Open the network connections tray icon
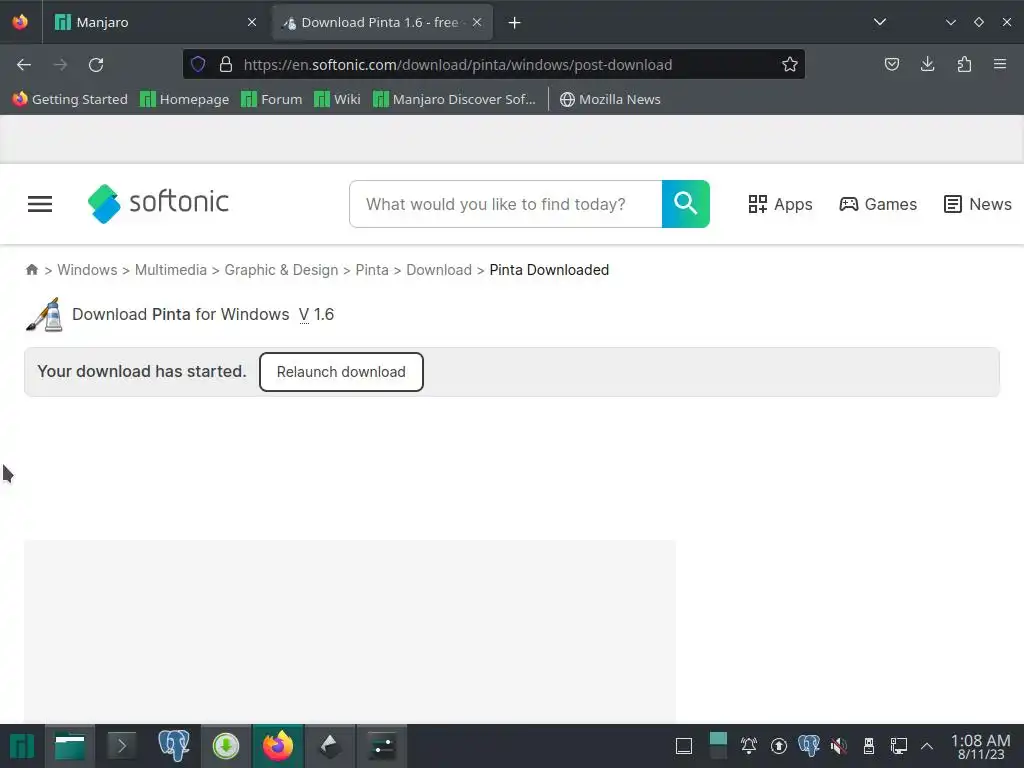 [899, 746]
